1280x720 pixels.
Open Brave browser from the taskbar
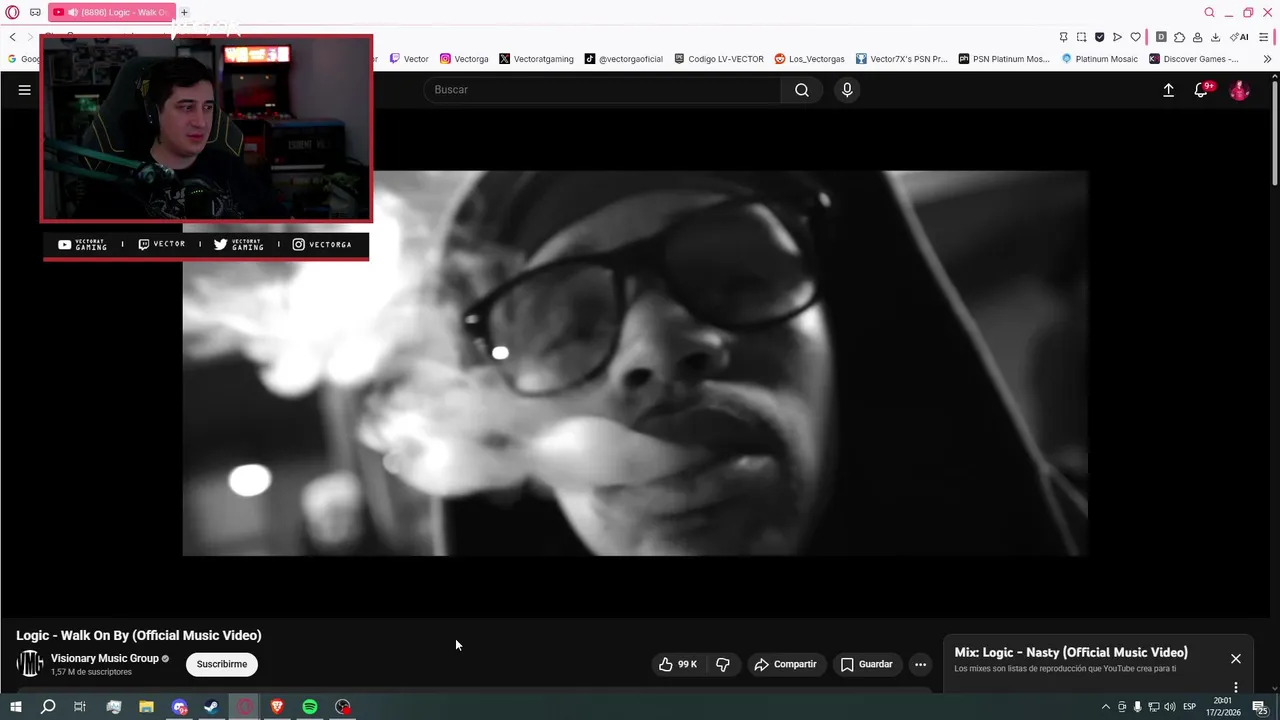277,707
